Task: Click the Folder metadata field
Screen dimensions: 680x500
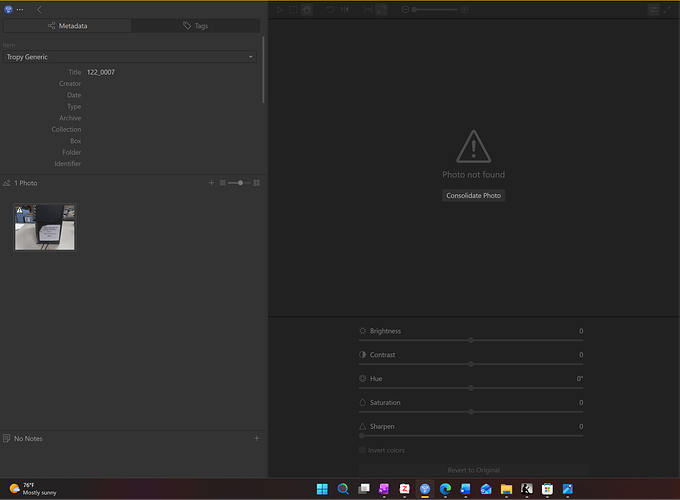Action: (171, 152)
